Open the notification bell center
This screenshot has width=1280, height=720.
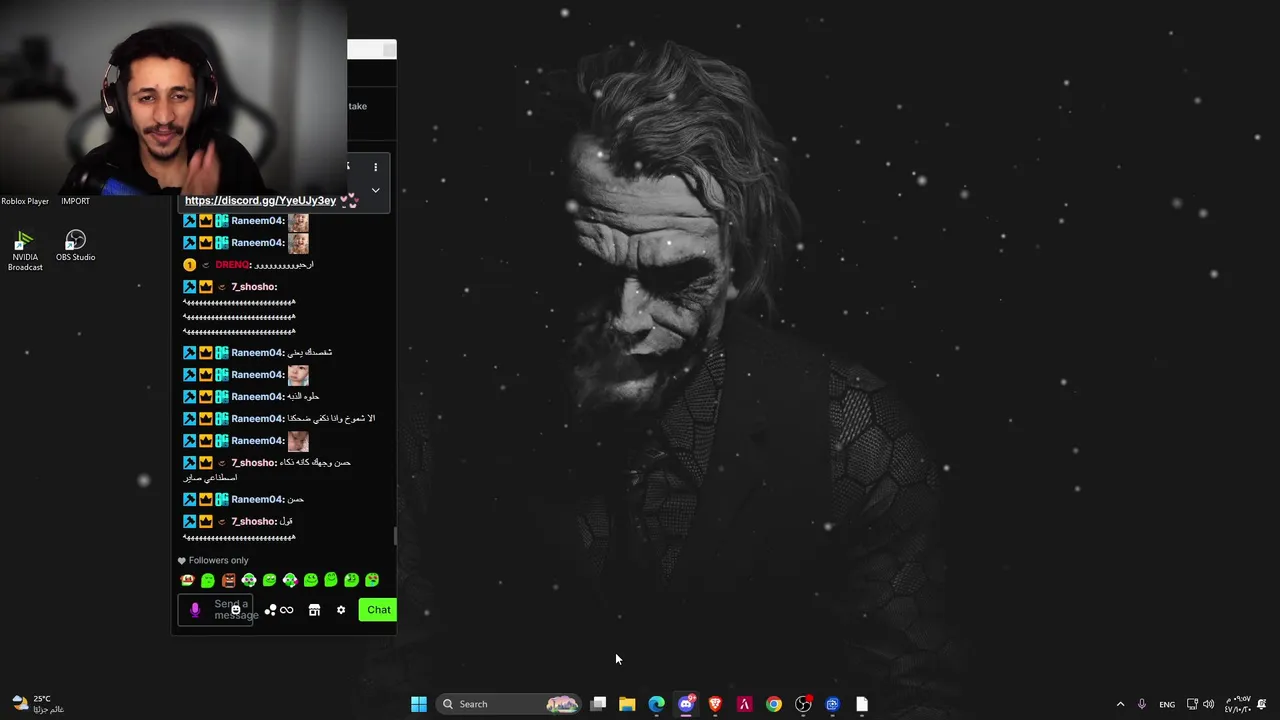[1262, 704]
